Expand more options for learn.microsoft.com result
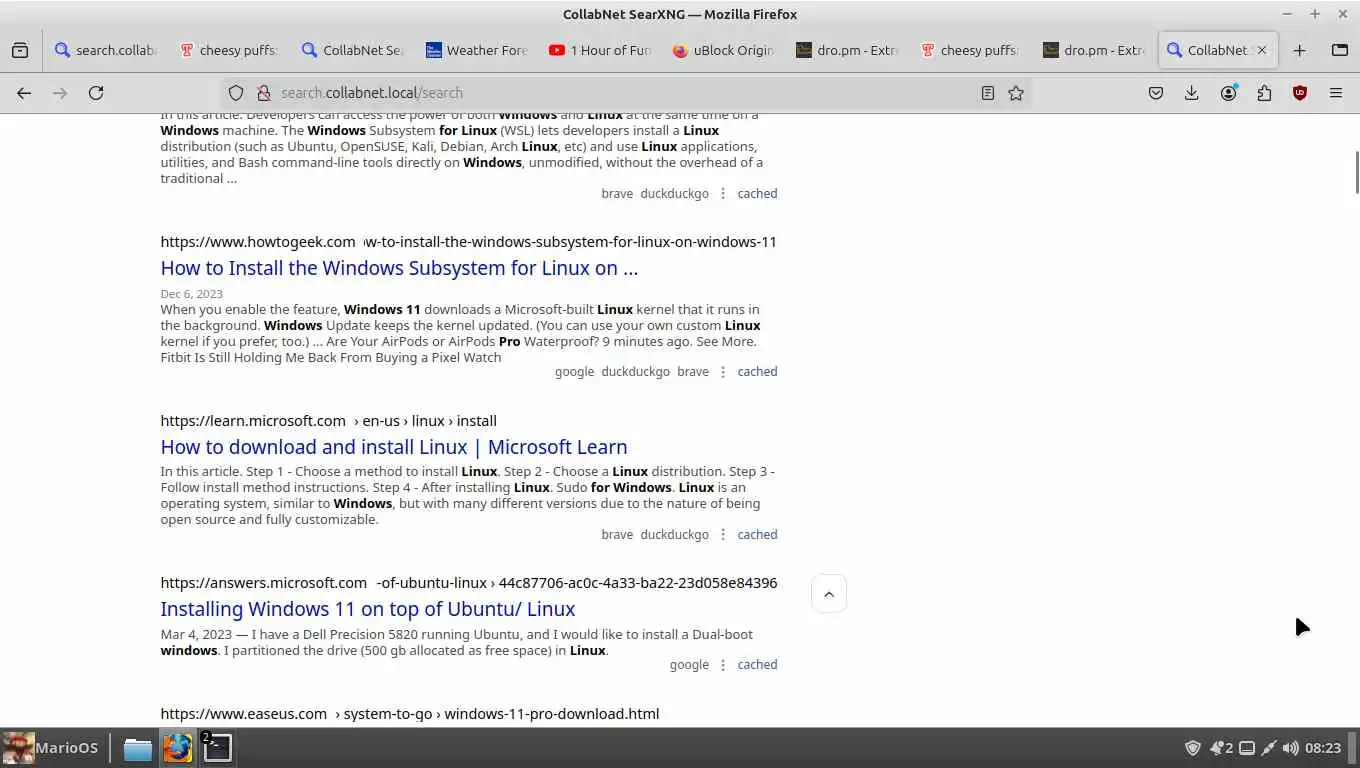Image resolution: width=1360 pixels, height=768 pixels. (x=723, y=534)
